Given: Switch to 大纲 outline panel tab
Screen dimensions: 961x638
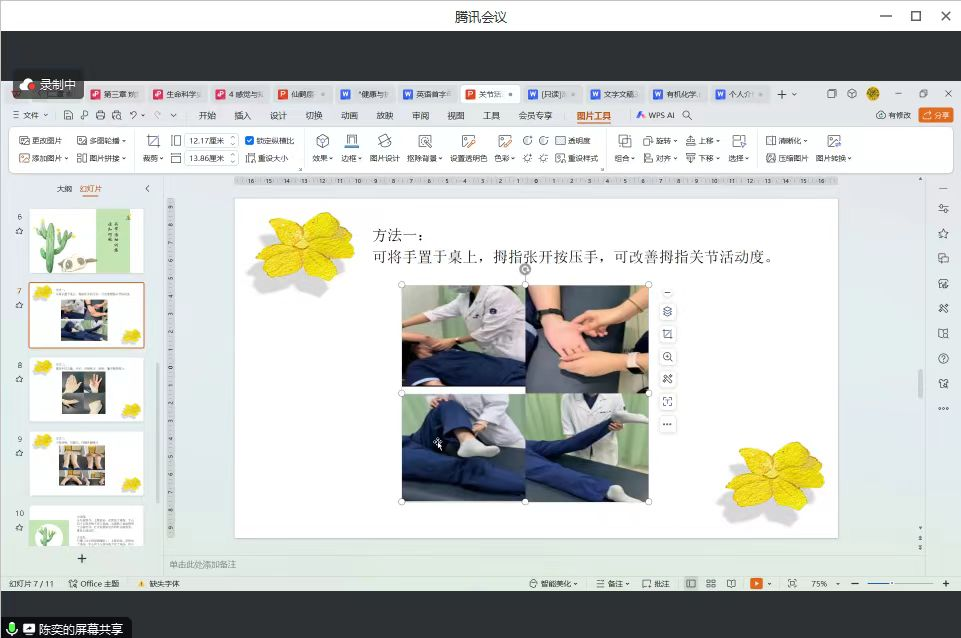Looking at the screenshot, I should tap(64, 188).
